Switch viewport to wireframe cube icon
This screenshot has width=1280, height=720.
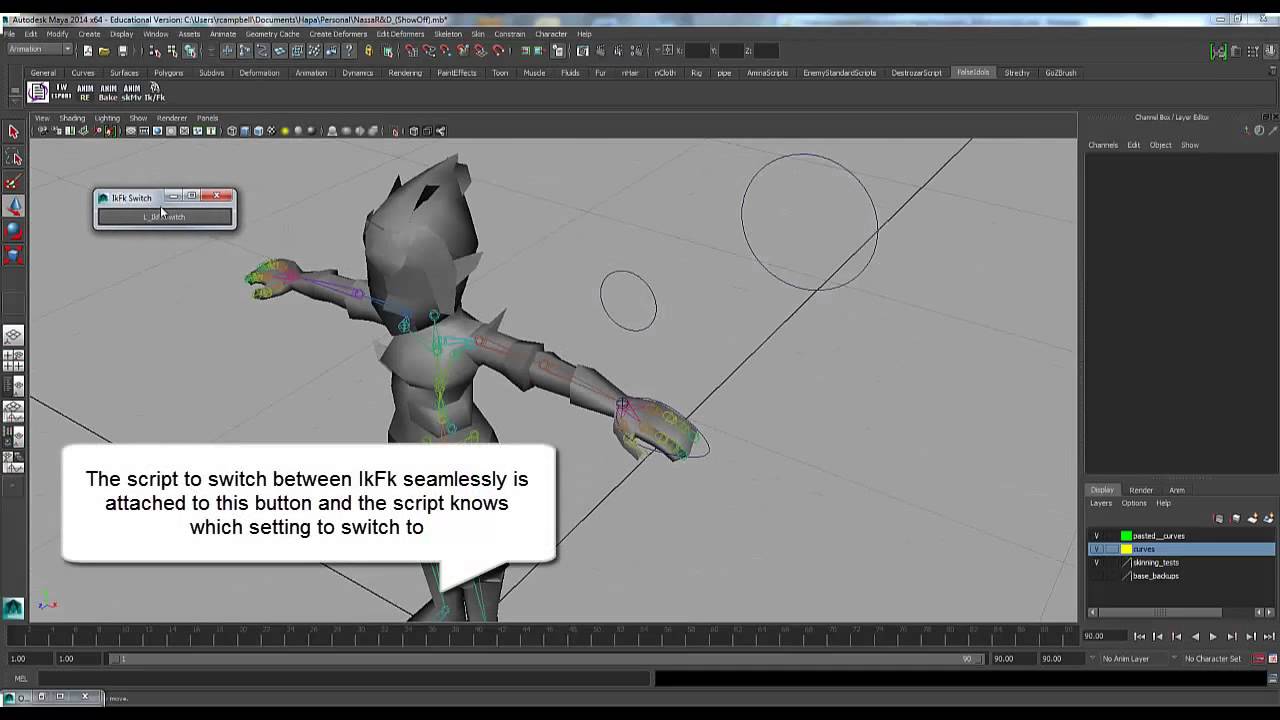point(232,131)
